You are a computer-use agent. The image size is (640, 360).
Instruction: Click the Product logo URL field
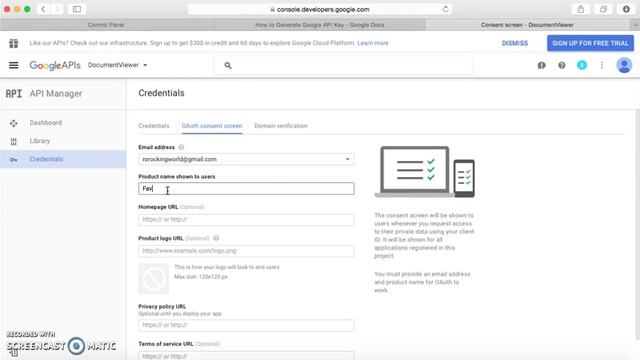246,251
